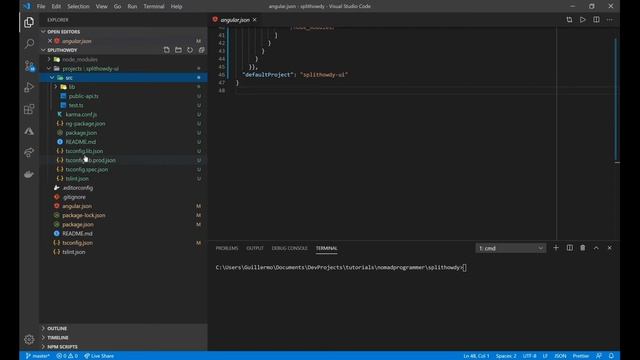Click errors and warnings count in status bar
This screenshot has height=360, width=640.
[x=67, y=356]
